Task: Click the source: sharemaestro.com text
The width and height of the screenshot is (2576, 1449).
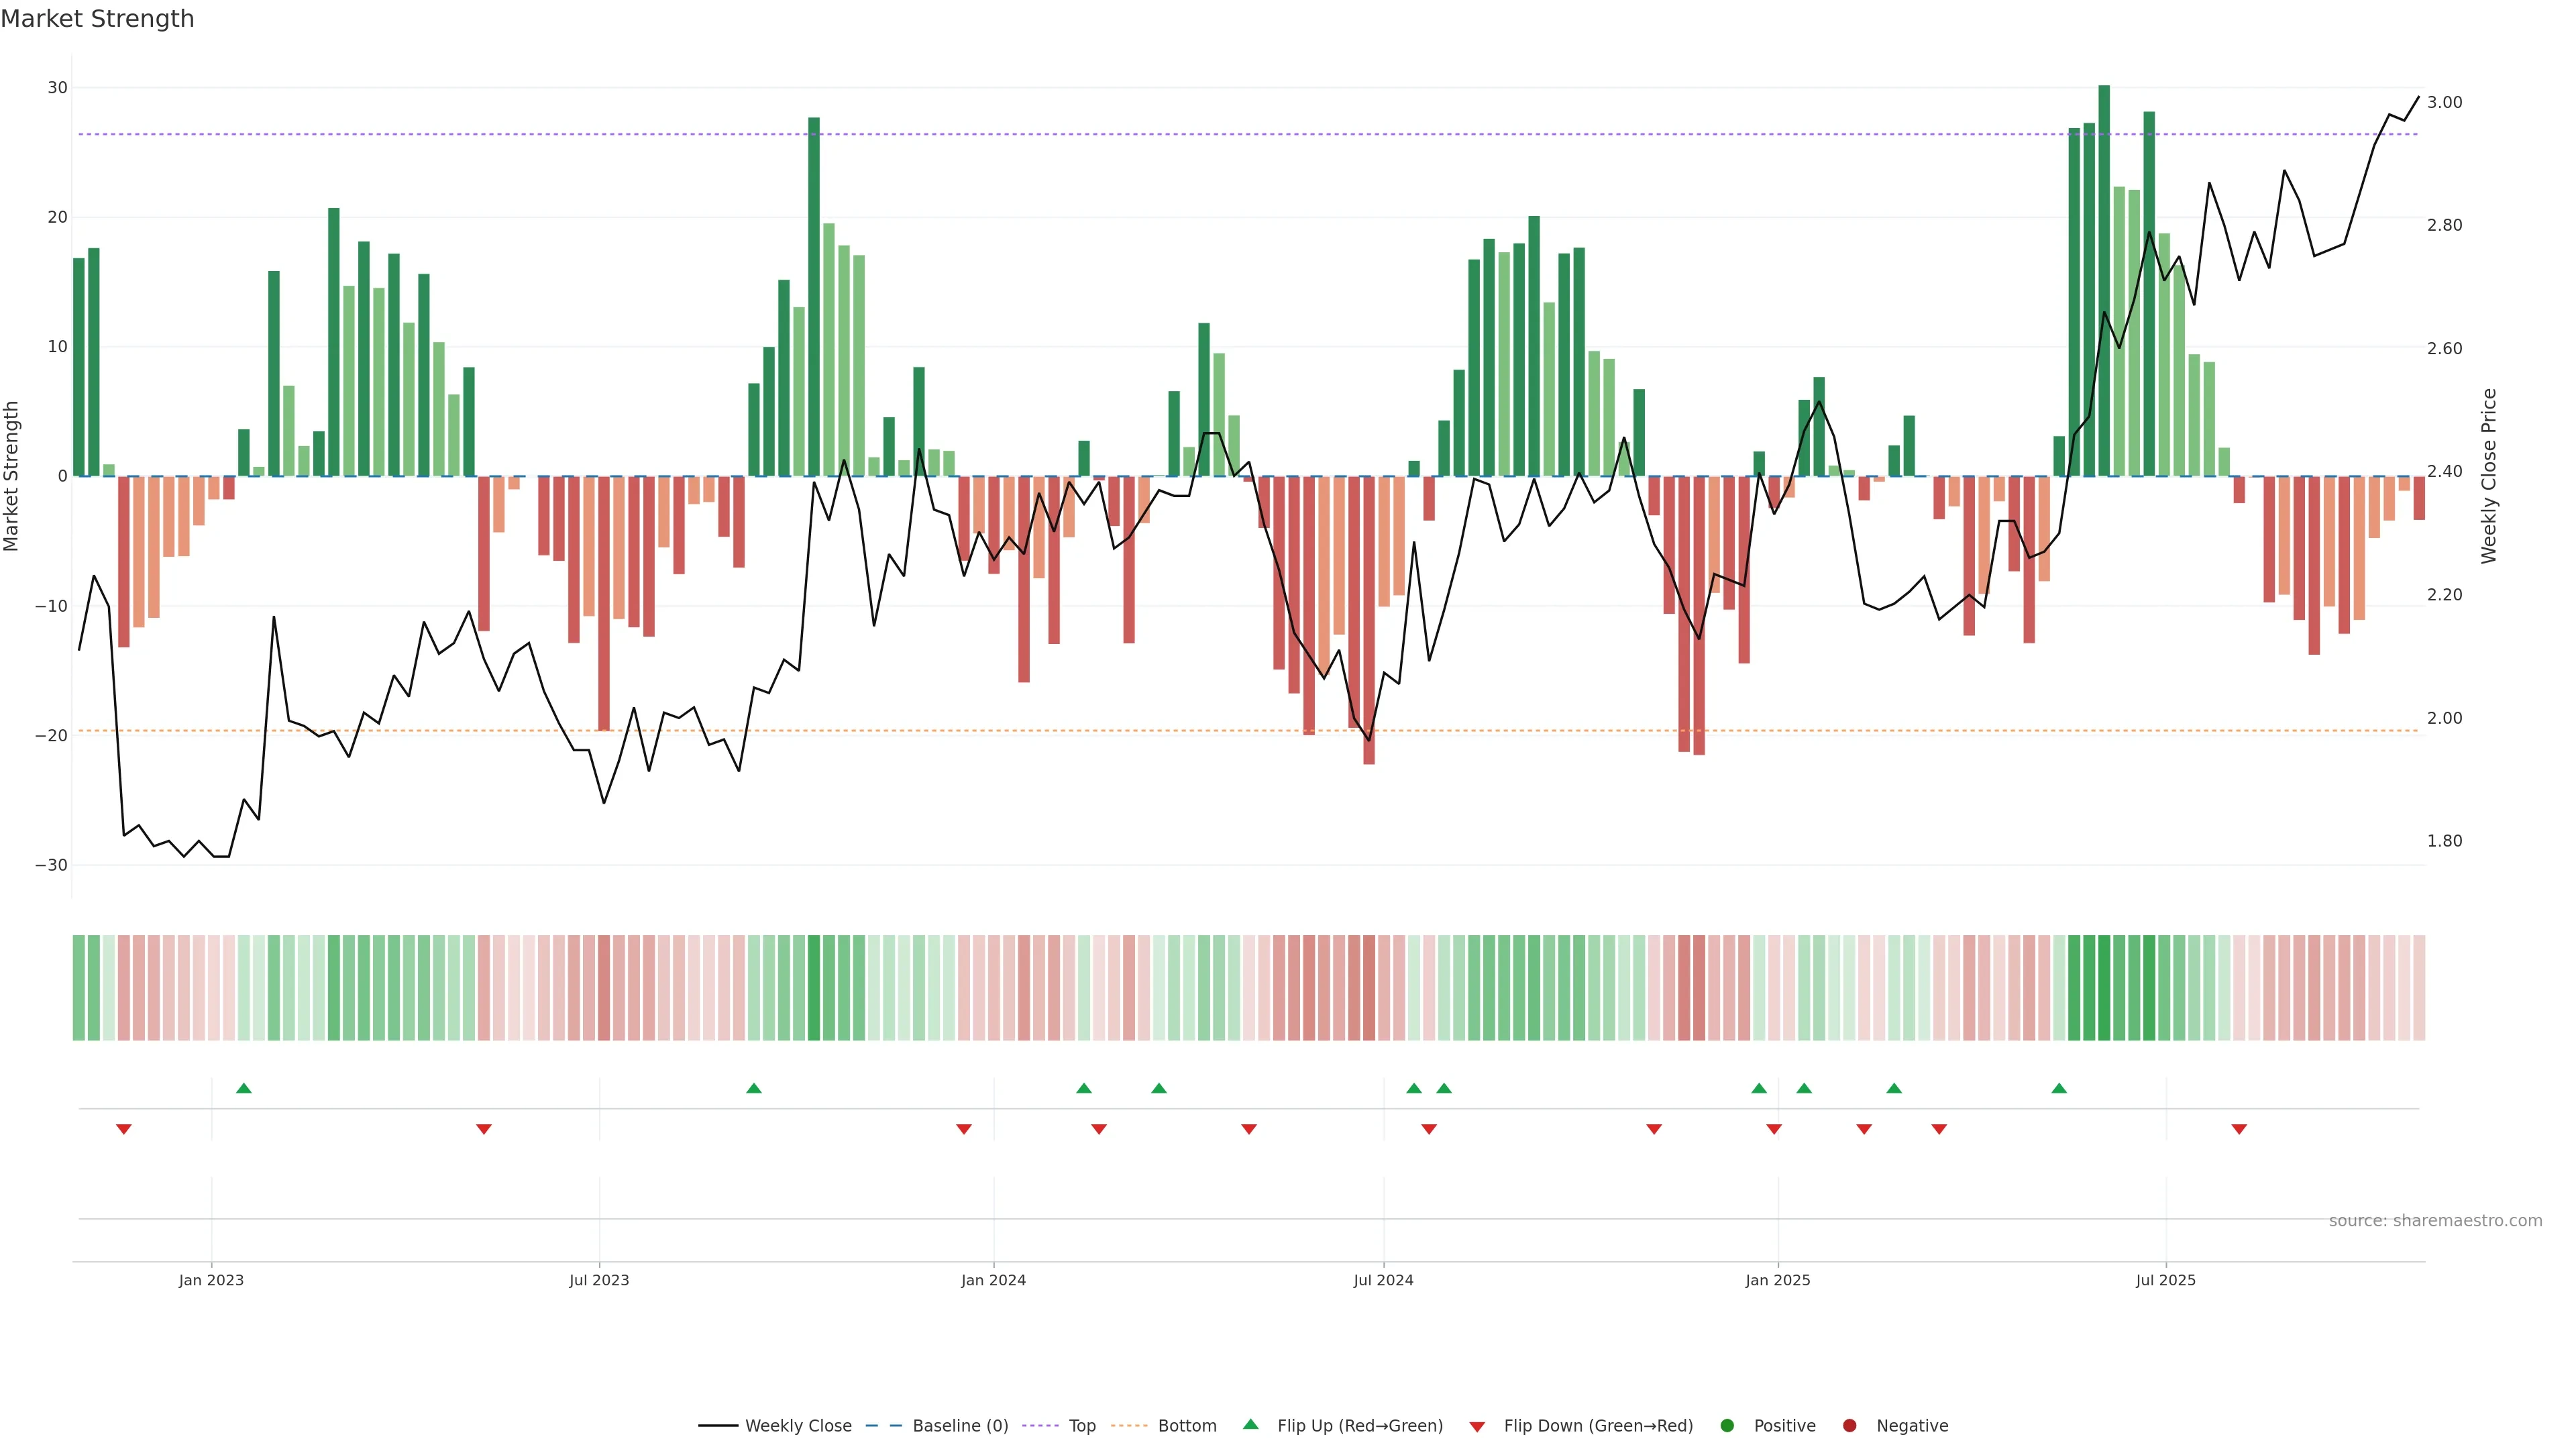Action: coord(2435,1220)
